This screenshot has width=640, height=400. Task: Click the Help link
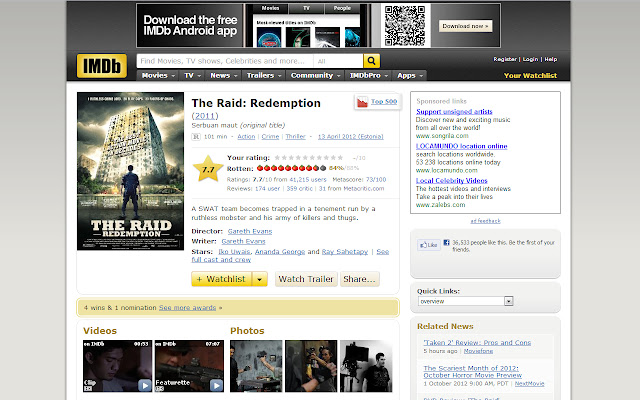click(x=551, y=59)
